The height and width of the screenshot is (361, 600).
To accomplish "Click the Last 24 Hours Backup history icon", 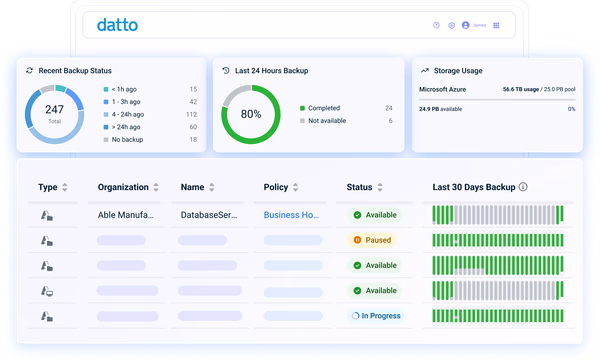I will [x=226, y=70].
